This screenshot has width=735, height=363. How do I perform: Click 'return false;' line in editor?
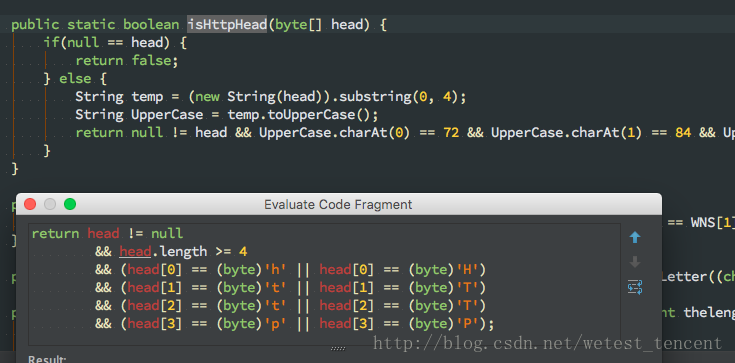tap(127, 60)
